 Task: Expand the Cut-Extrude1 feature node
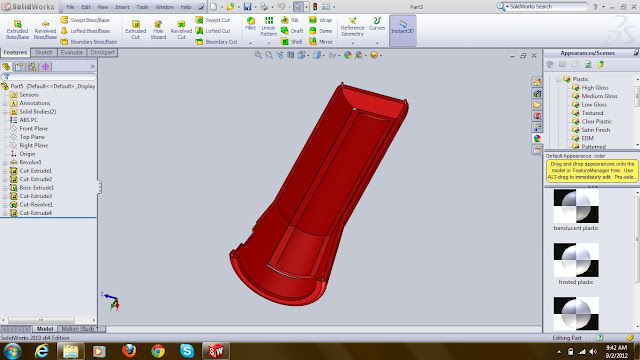coord(5,171)
